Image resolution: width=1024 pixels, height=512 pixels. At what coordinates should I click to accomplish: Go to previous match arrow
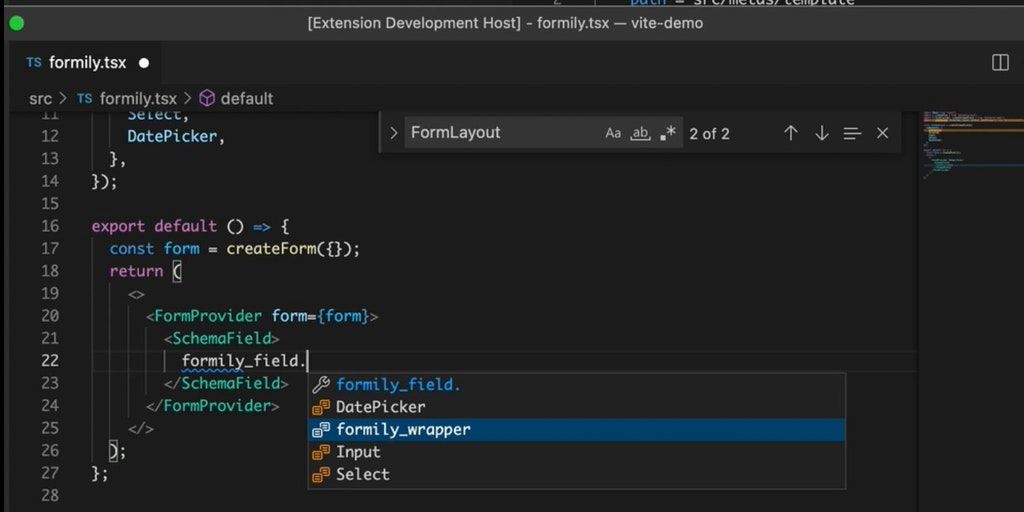790,133
